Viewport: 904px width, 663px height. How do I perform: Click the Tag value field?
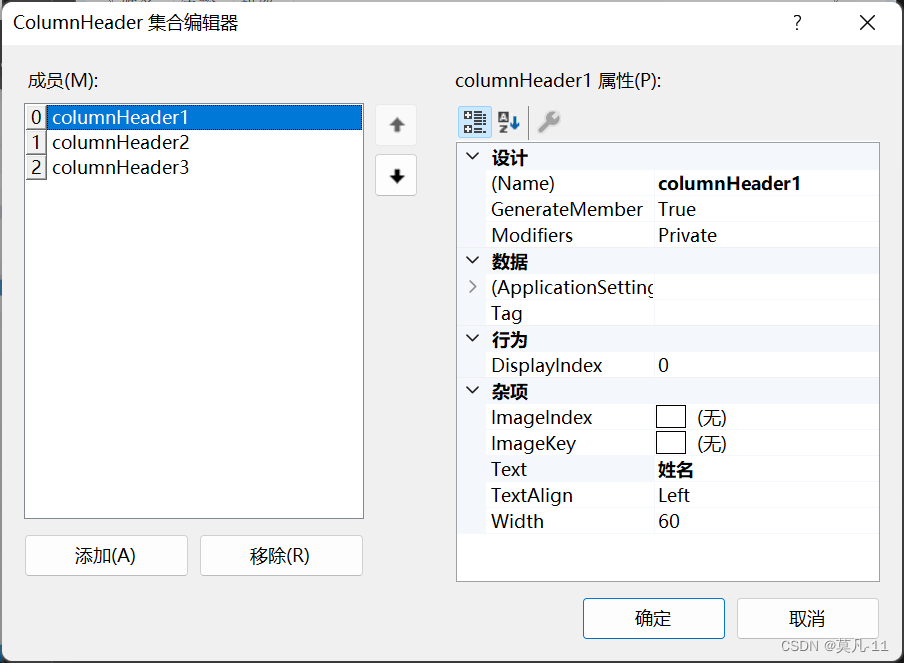pyautogui.click(x=766, y=313)
